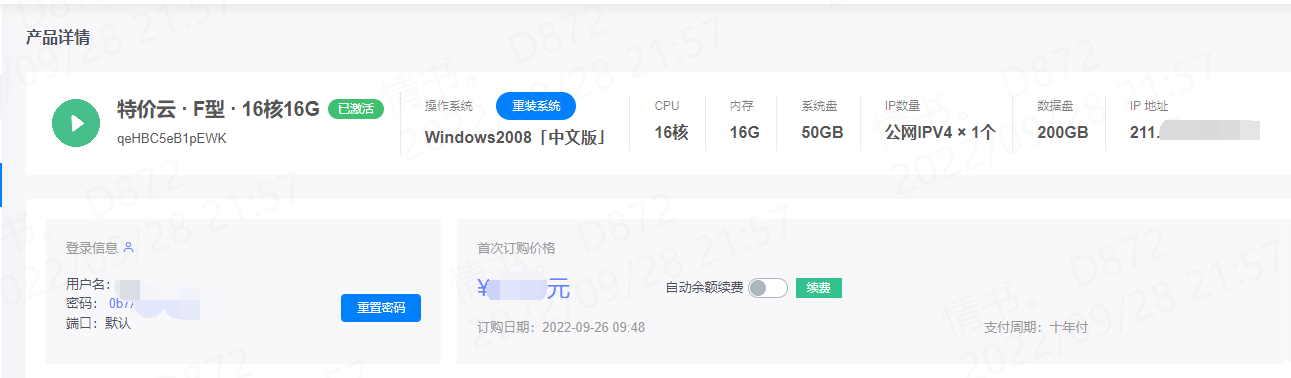Toggle the 自动余额续费 switch
Image resolution: width=1291 pixels, height=378 pixels.
click(x=768, y=288)
